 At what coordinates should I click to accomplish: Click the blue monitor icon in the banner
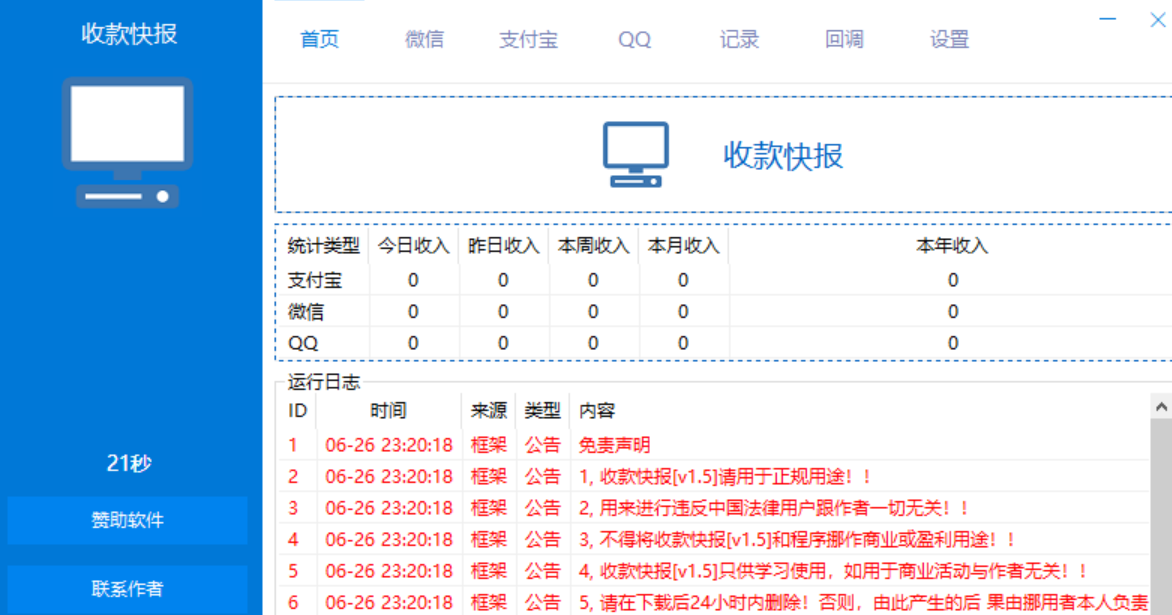(635, 155)
